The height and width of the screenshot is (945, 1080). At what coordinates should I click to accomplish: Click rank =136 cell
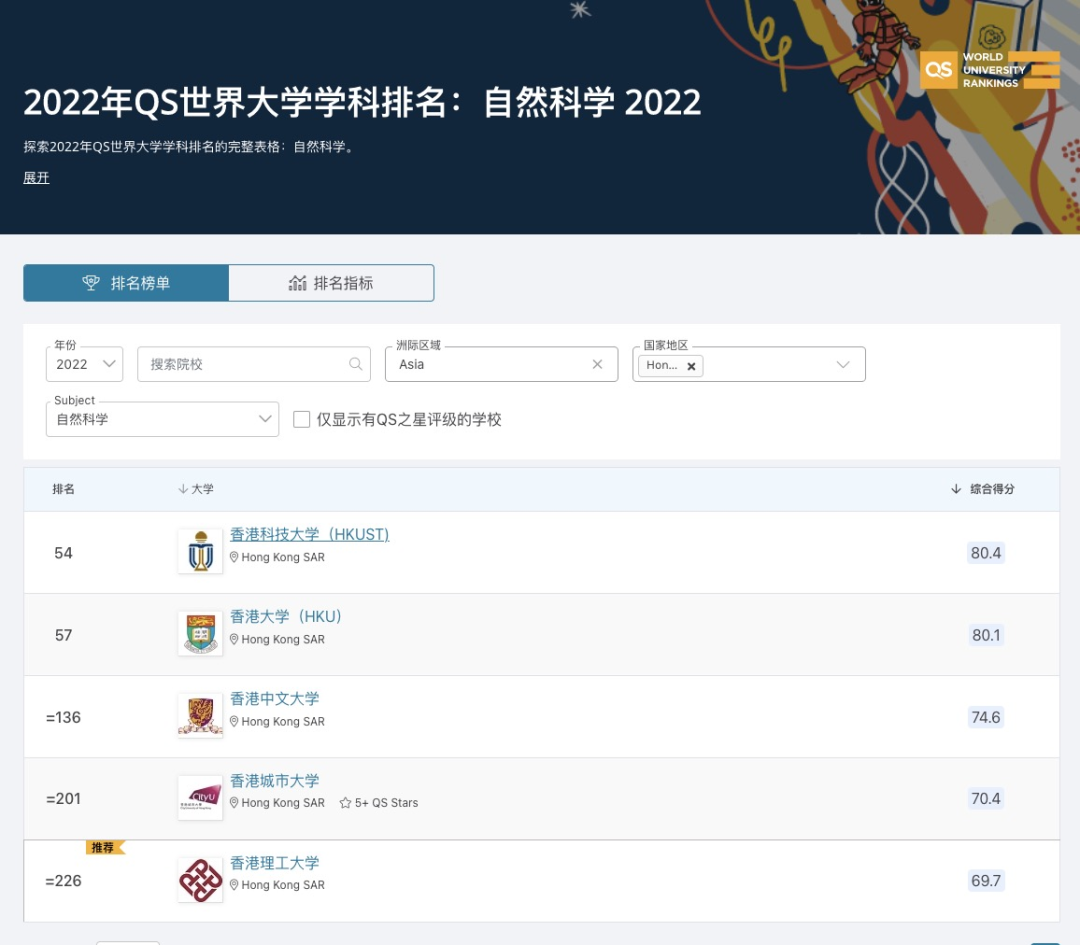click(63, 718)
